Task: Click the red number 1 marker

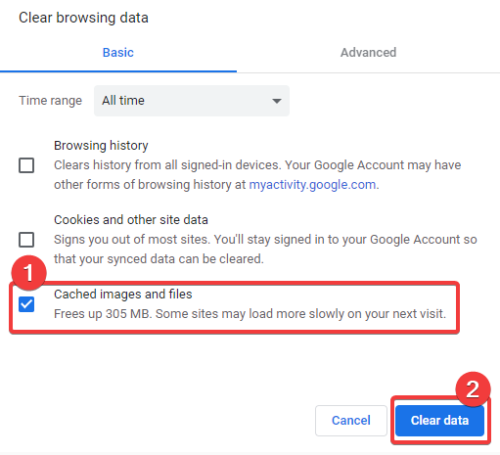Action: (x=29, y=273)
